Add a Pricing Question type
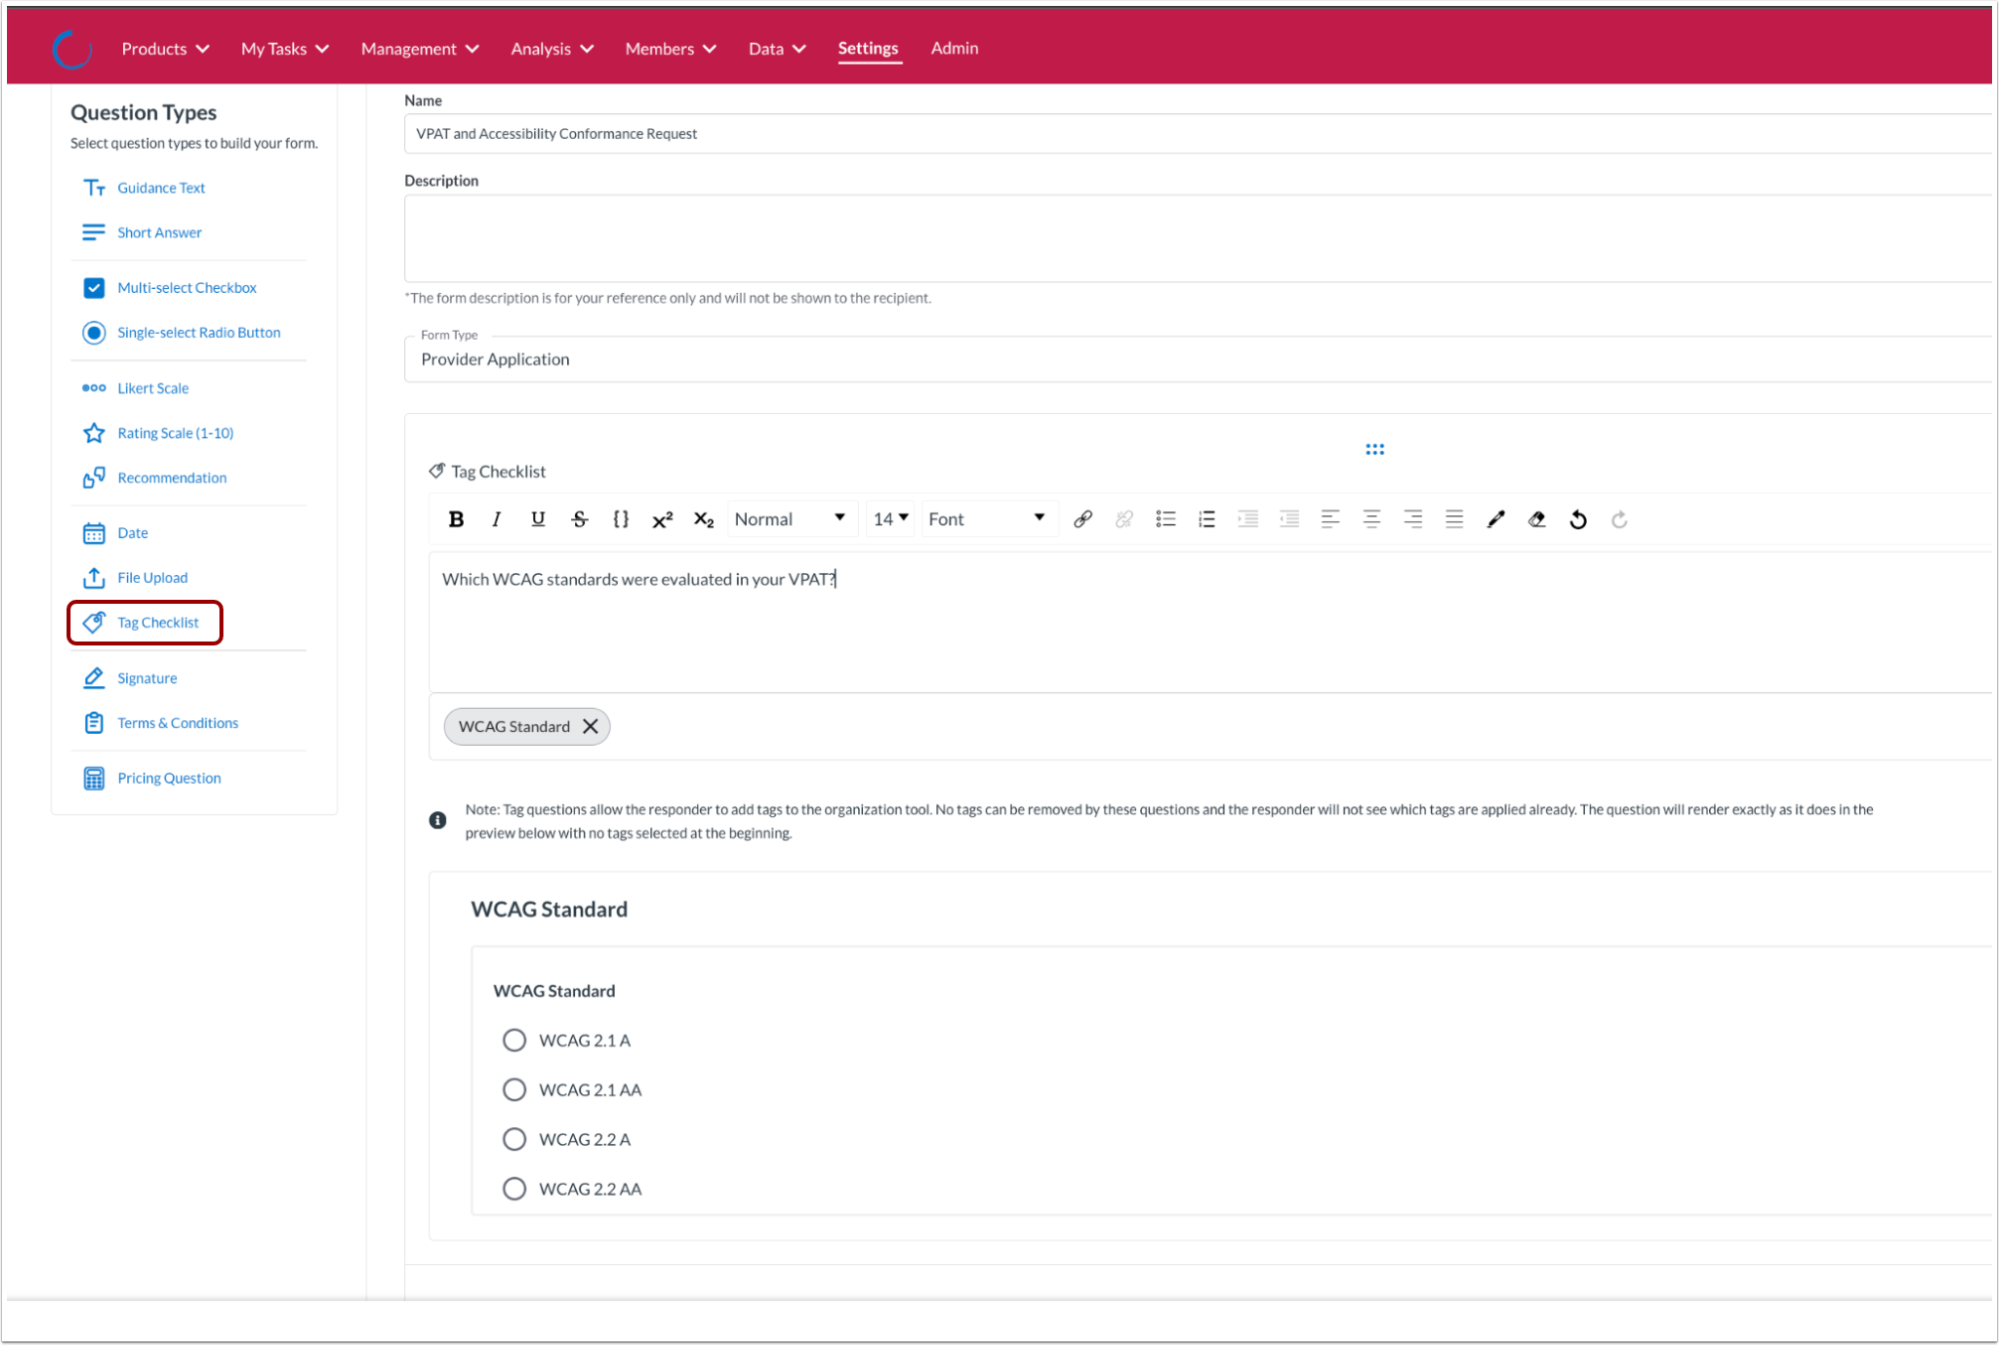Image resolution: width=1999 pixels, height=1345 pixels. 168,778
